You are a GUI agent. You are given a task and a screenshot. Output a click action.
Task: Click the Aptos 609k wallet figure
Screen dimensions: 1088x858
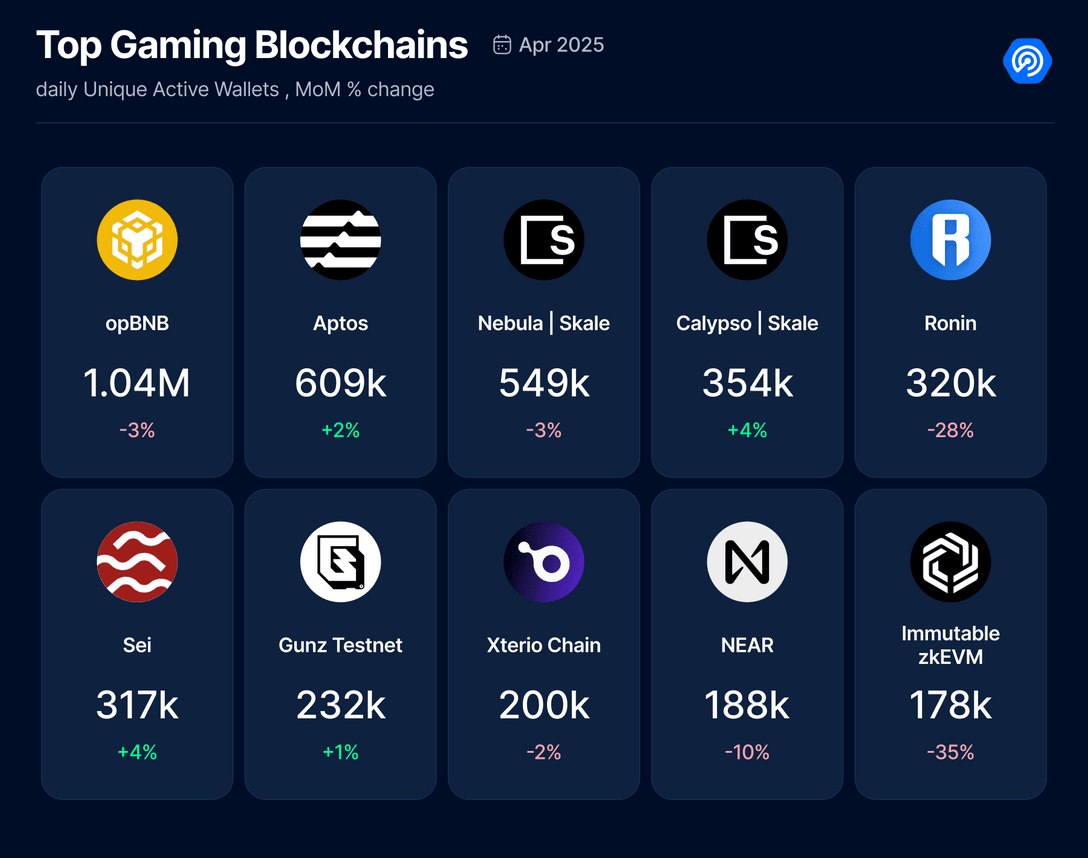point(340,383)
